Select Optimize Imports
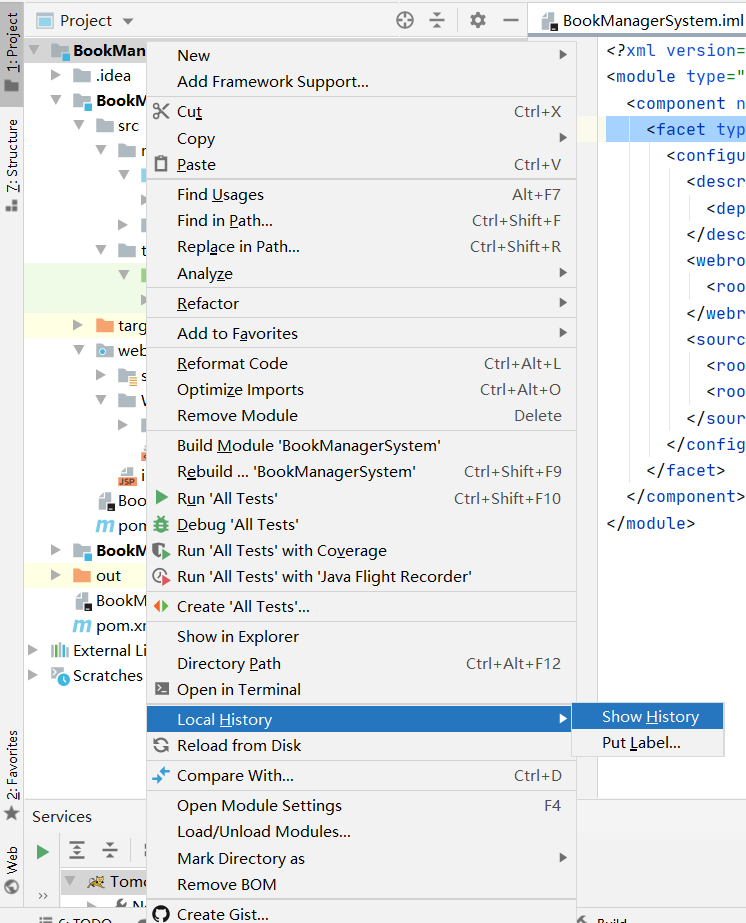The image size is (746, 923). [x=361, y=389]
